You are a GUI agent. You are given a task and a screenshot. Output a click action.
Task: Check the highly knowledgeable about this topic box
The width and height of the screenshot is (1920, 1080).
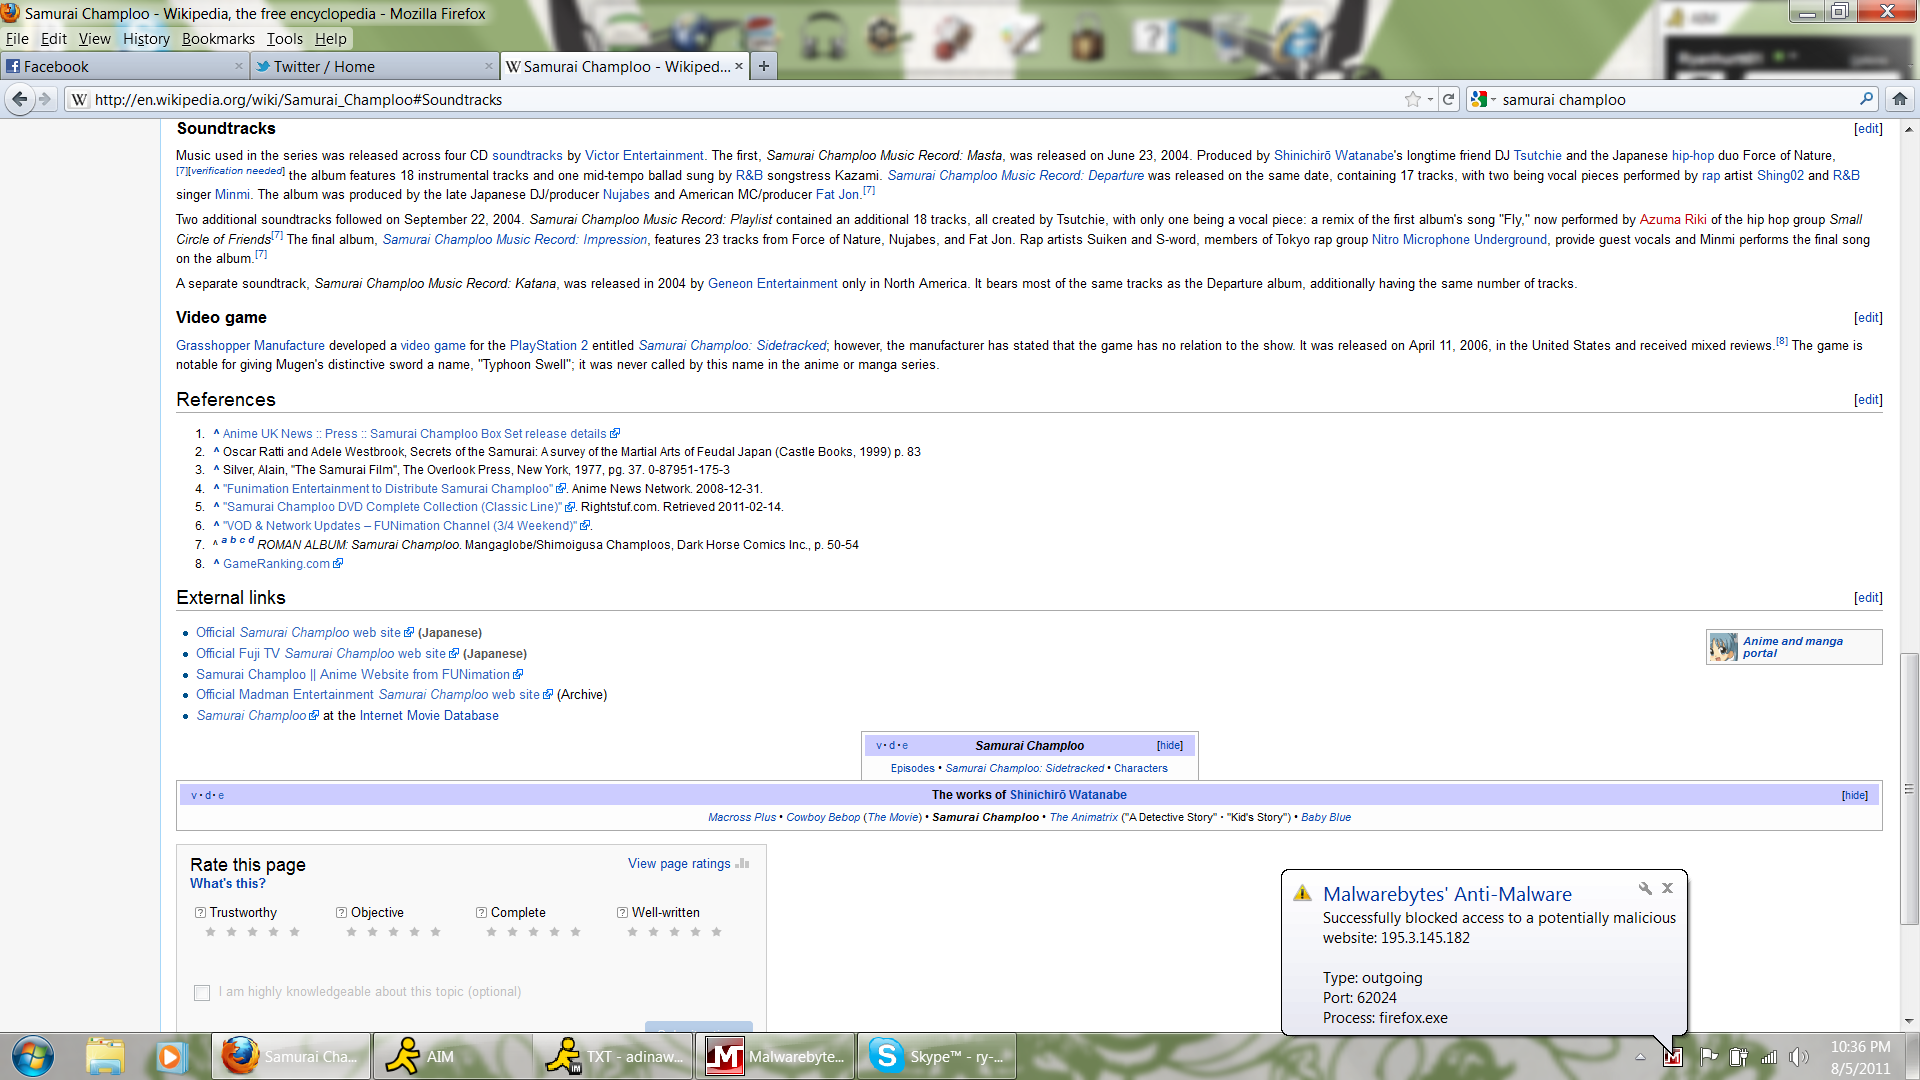(202, 992)
